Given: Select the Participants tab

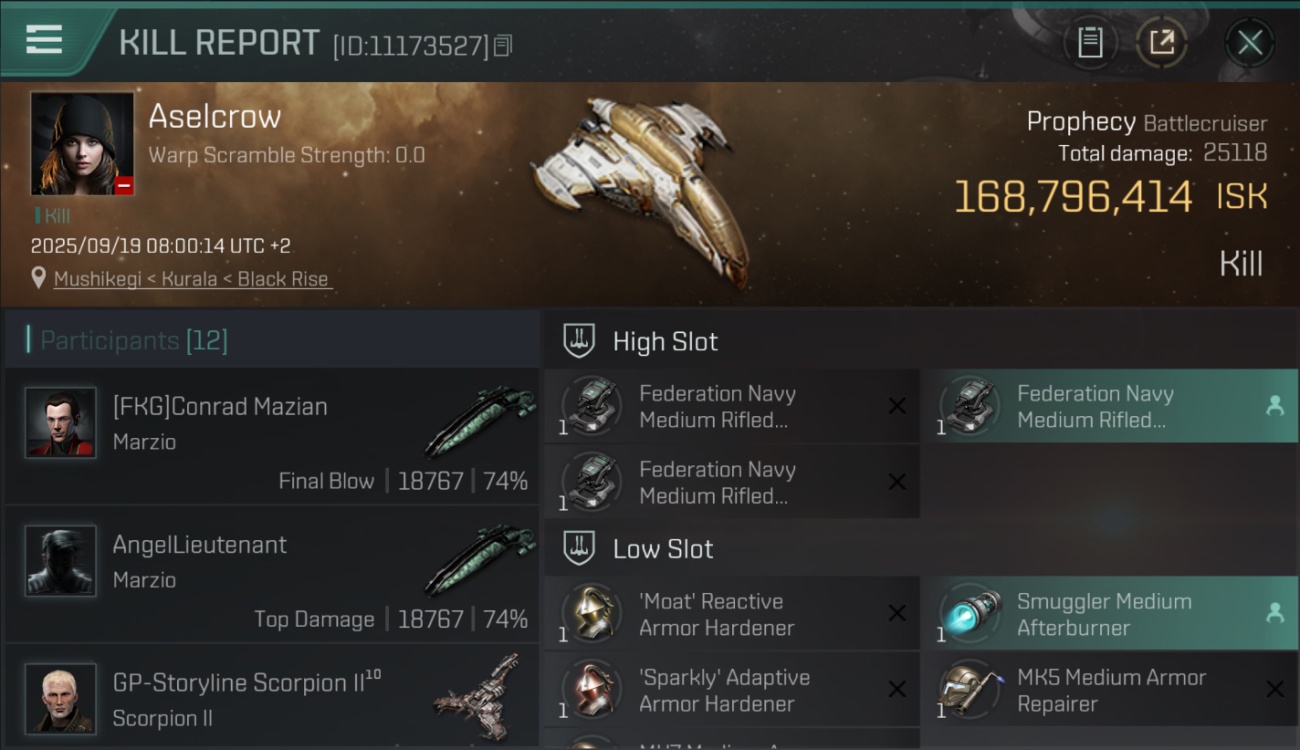Looking at the screenshot, I should [134, 341].
